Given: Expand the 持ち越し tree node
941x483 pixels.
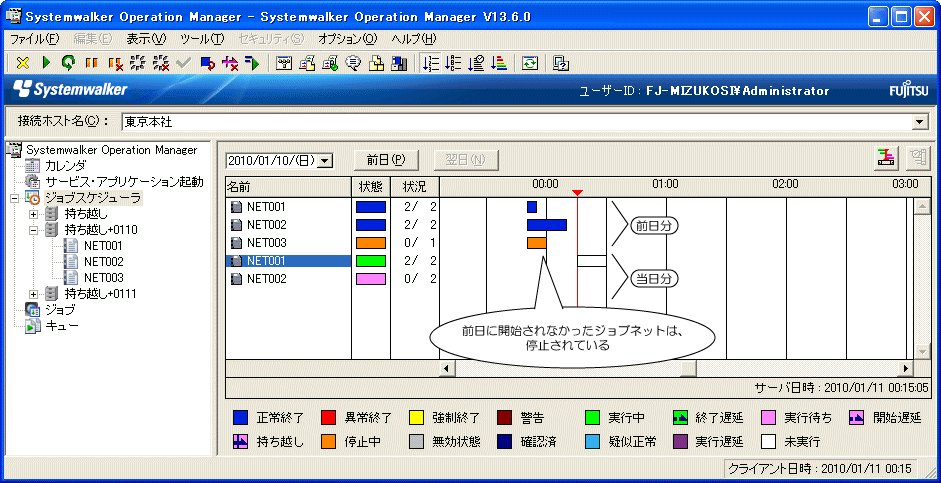Looking at the screenshot, I should 34,214.
